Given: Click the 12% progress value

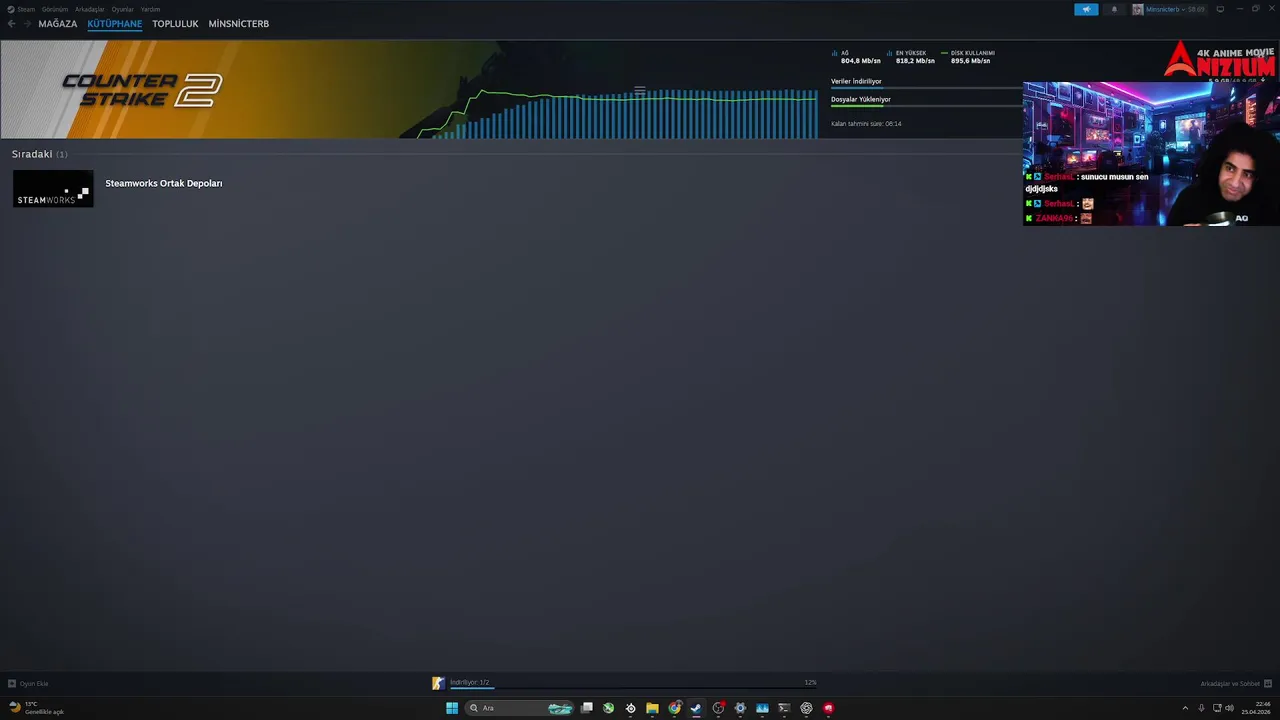Looking at the screenshot, I should [810, 682].
